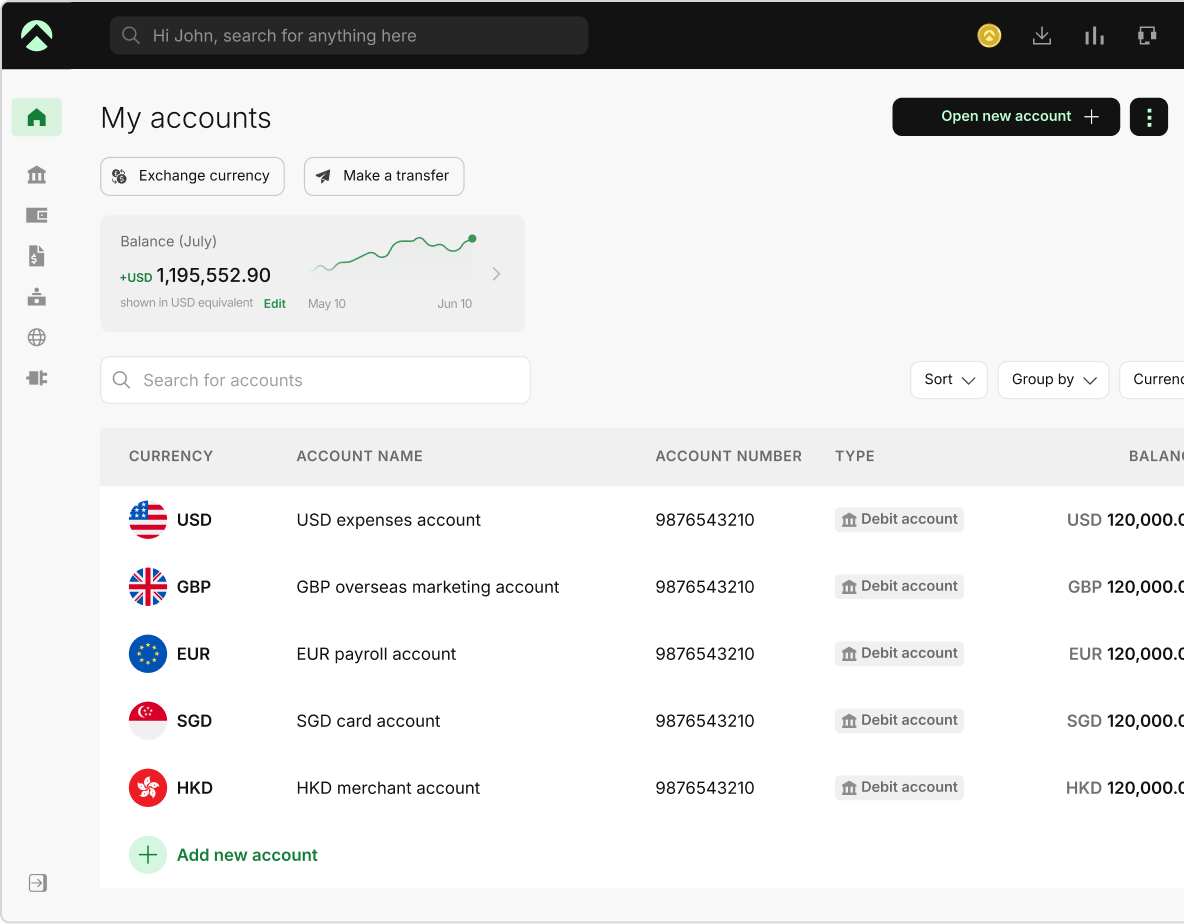Click the USD 120,000 balance value
This screenshot has width=1184, height=924.
1125,520
